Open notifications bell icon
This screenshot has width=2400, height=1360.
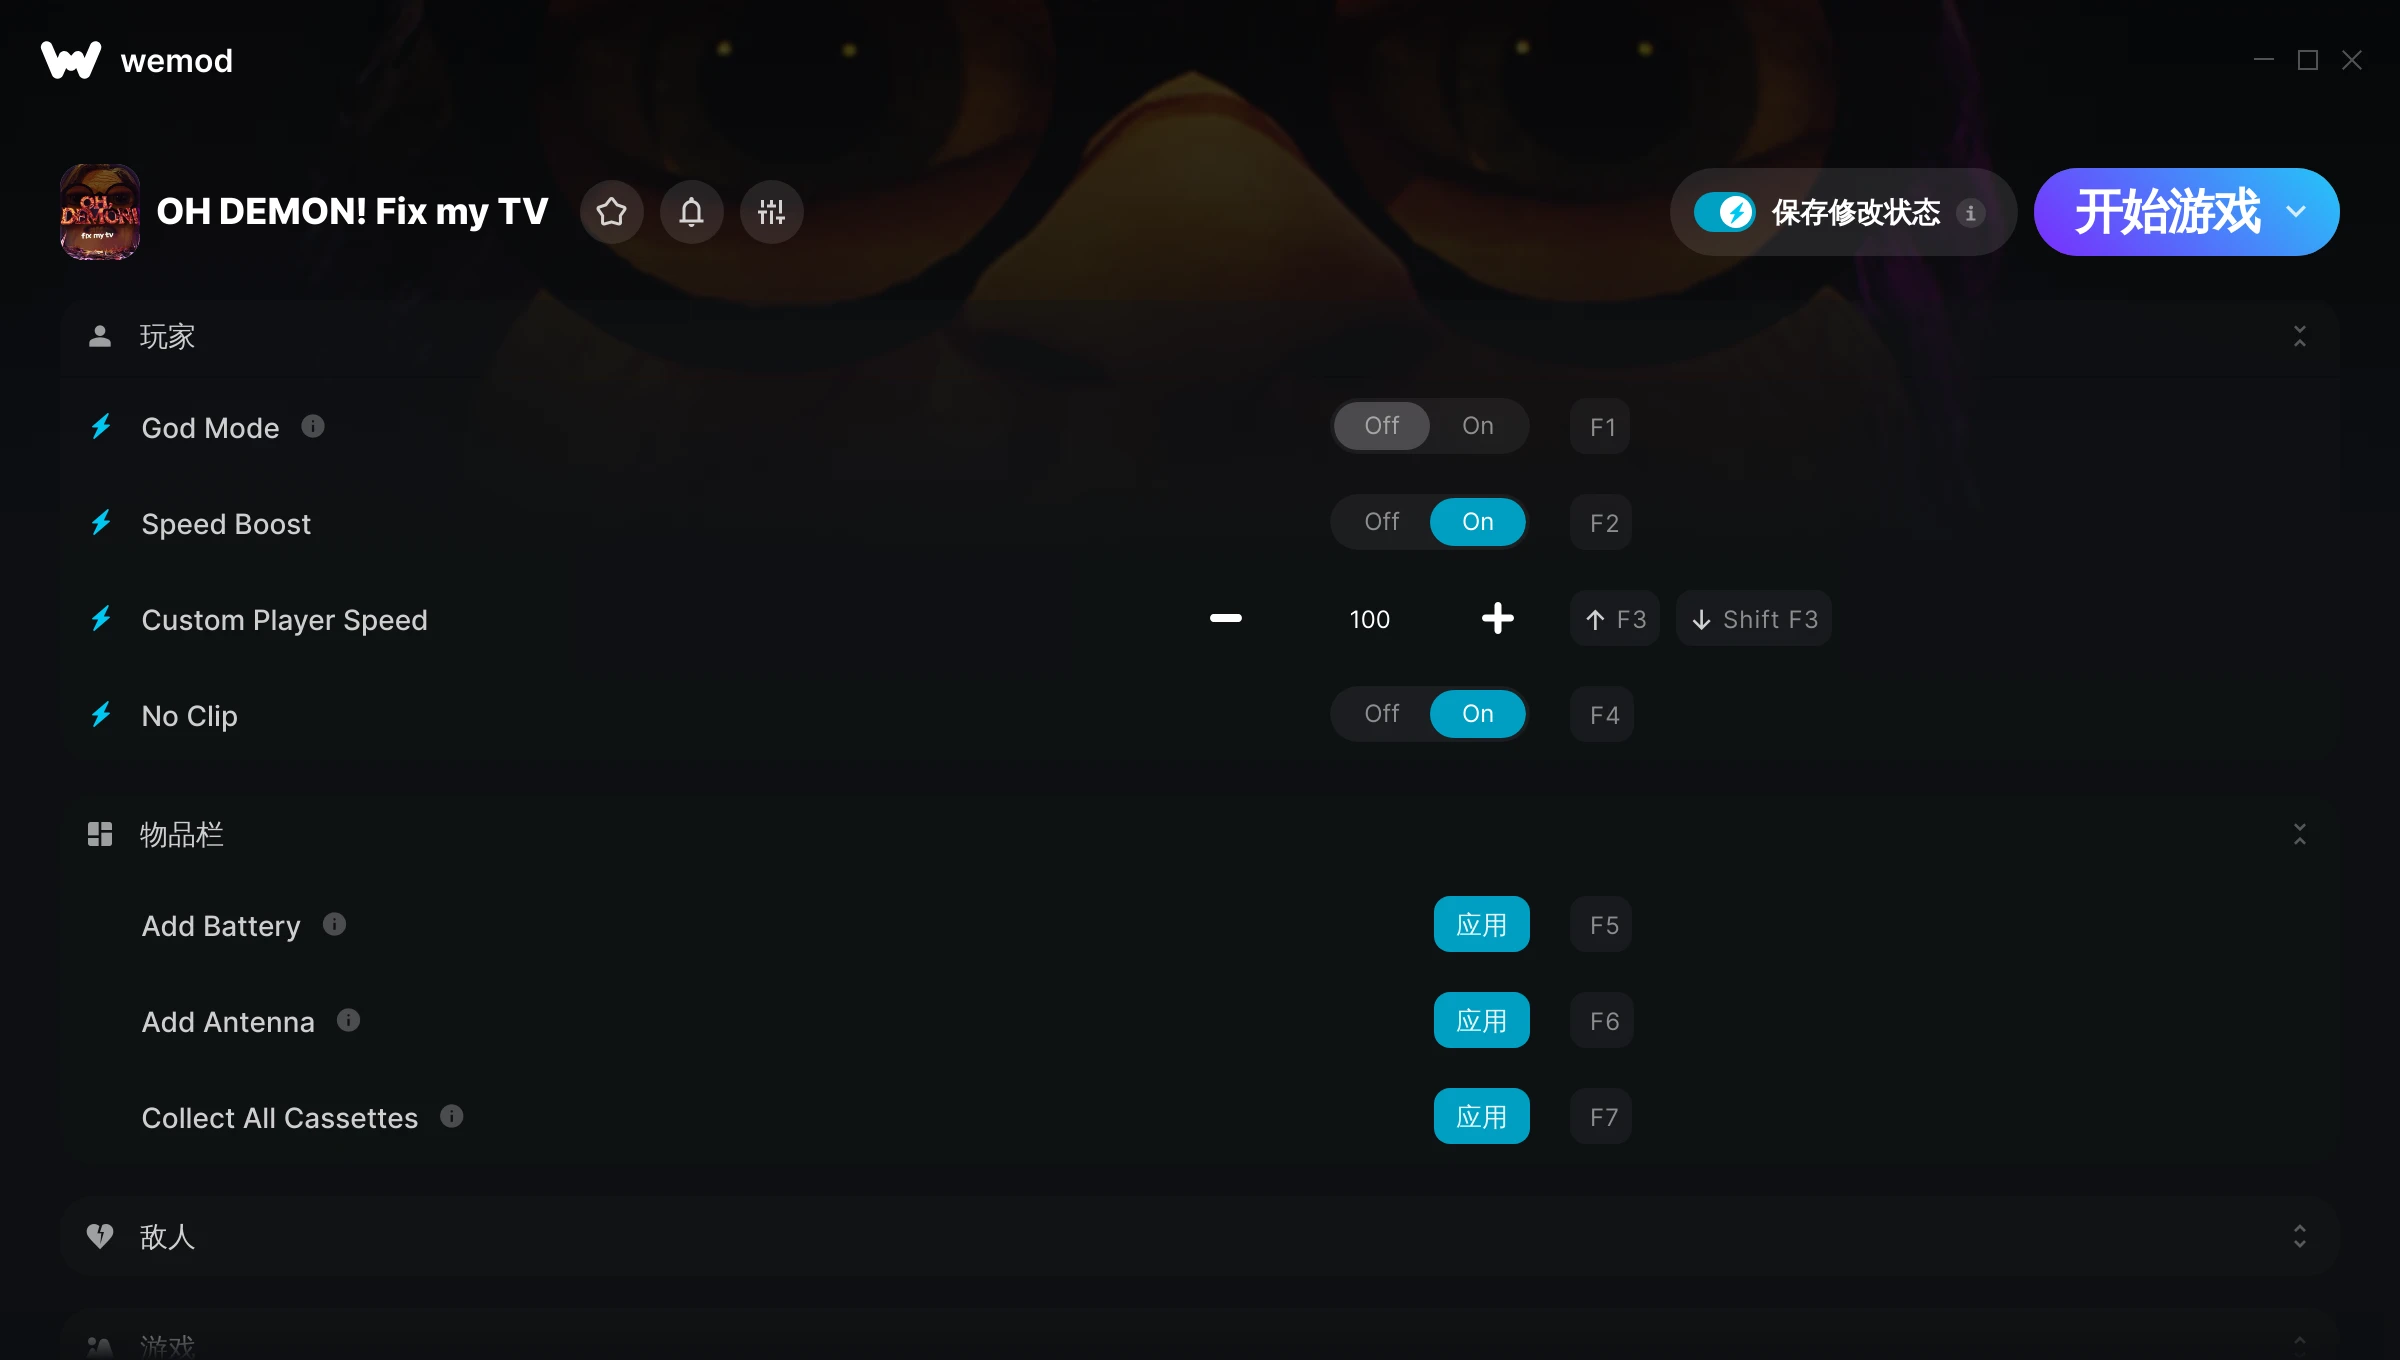[x=691, y=212]
